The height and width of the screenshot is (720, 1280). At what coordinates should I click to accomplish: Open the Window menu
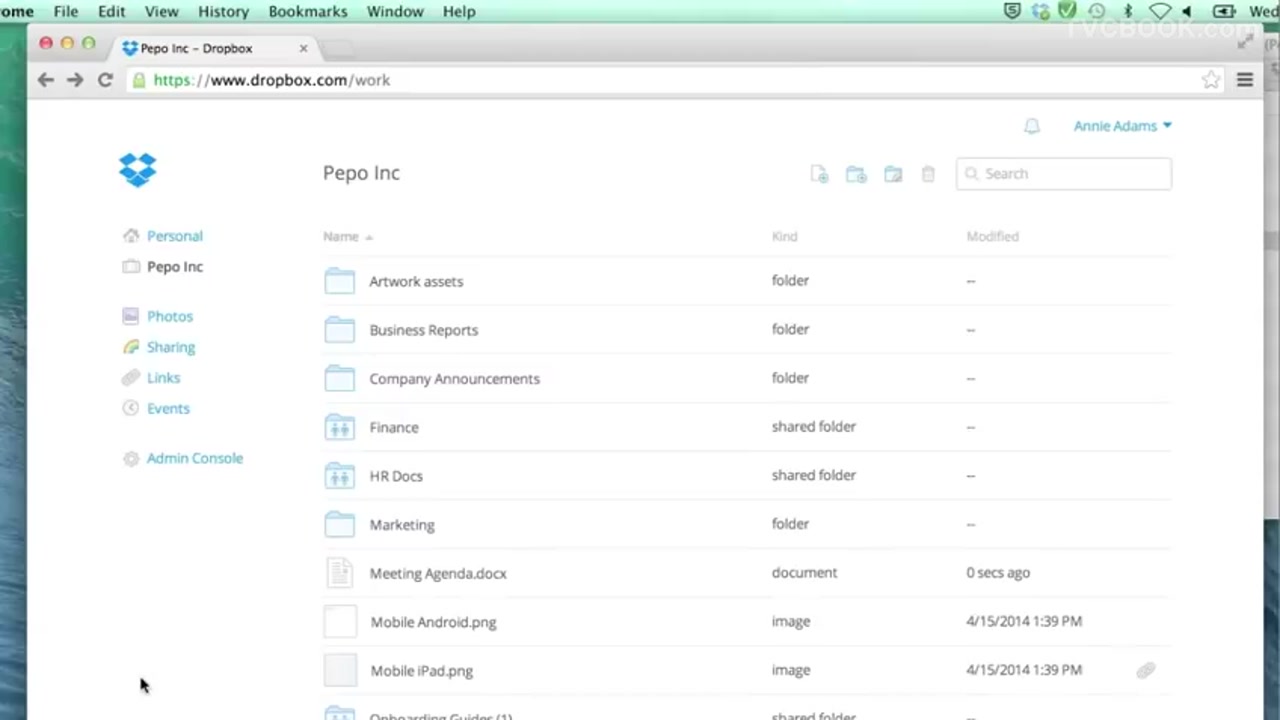(x=395, y=11)
